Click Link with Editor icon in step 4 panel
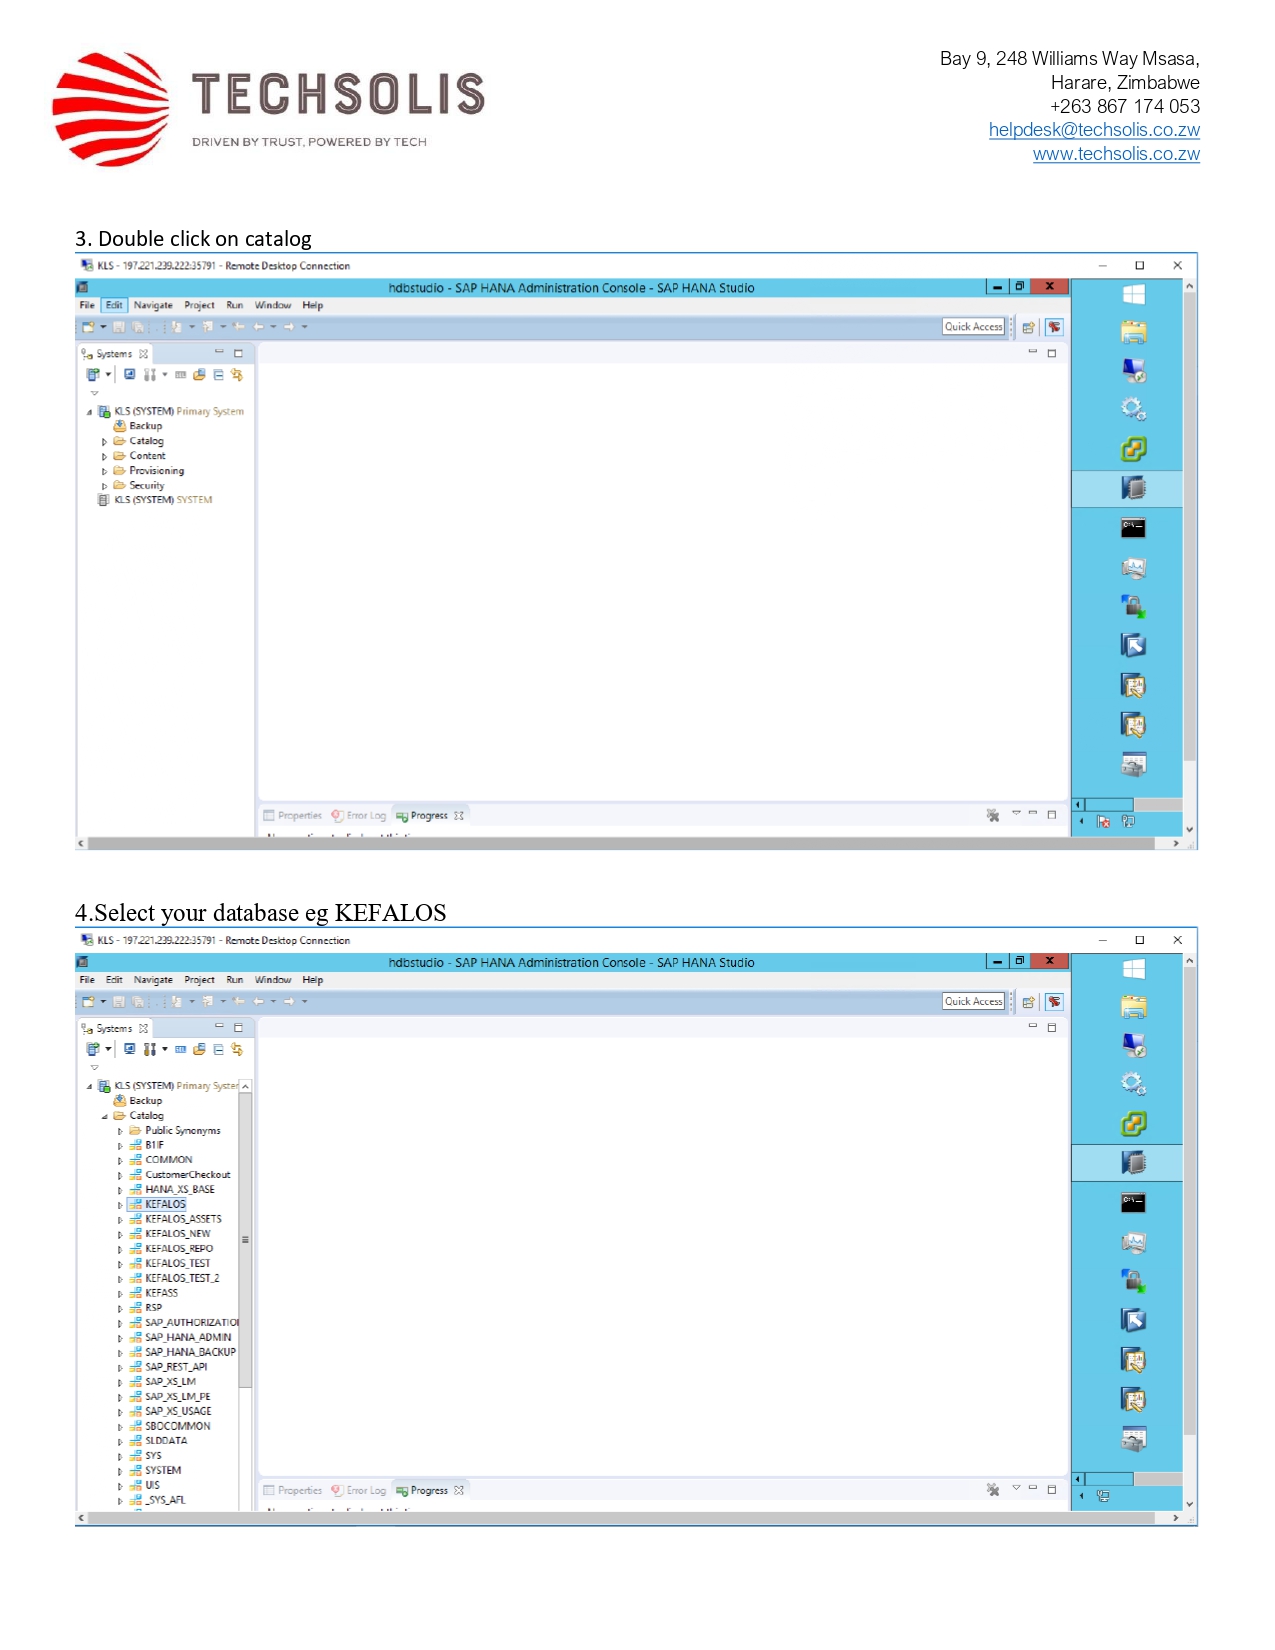1275x1650 pixels. (x=237, y=1050)
